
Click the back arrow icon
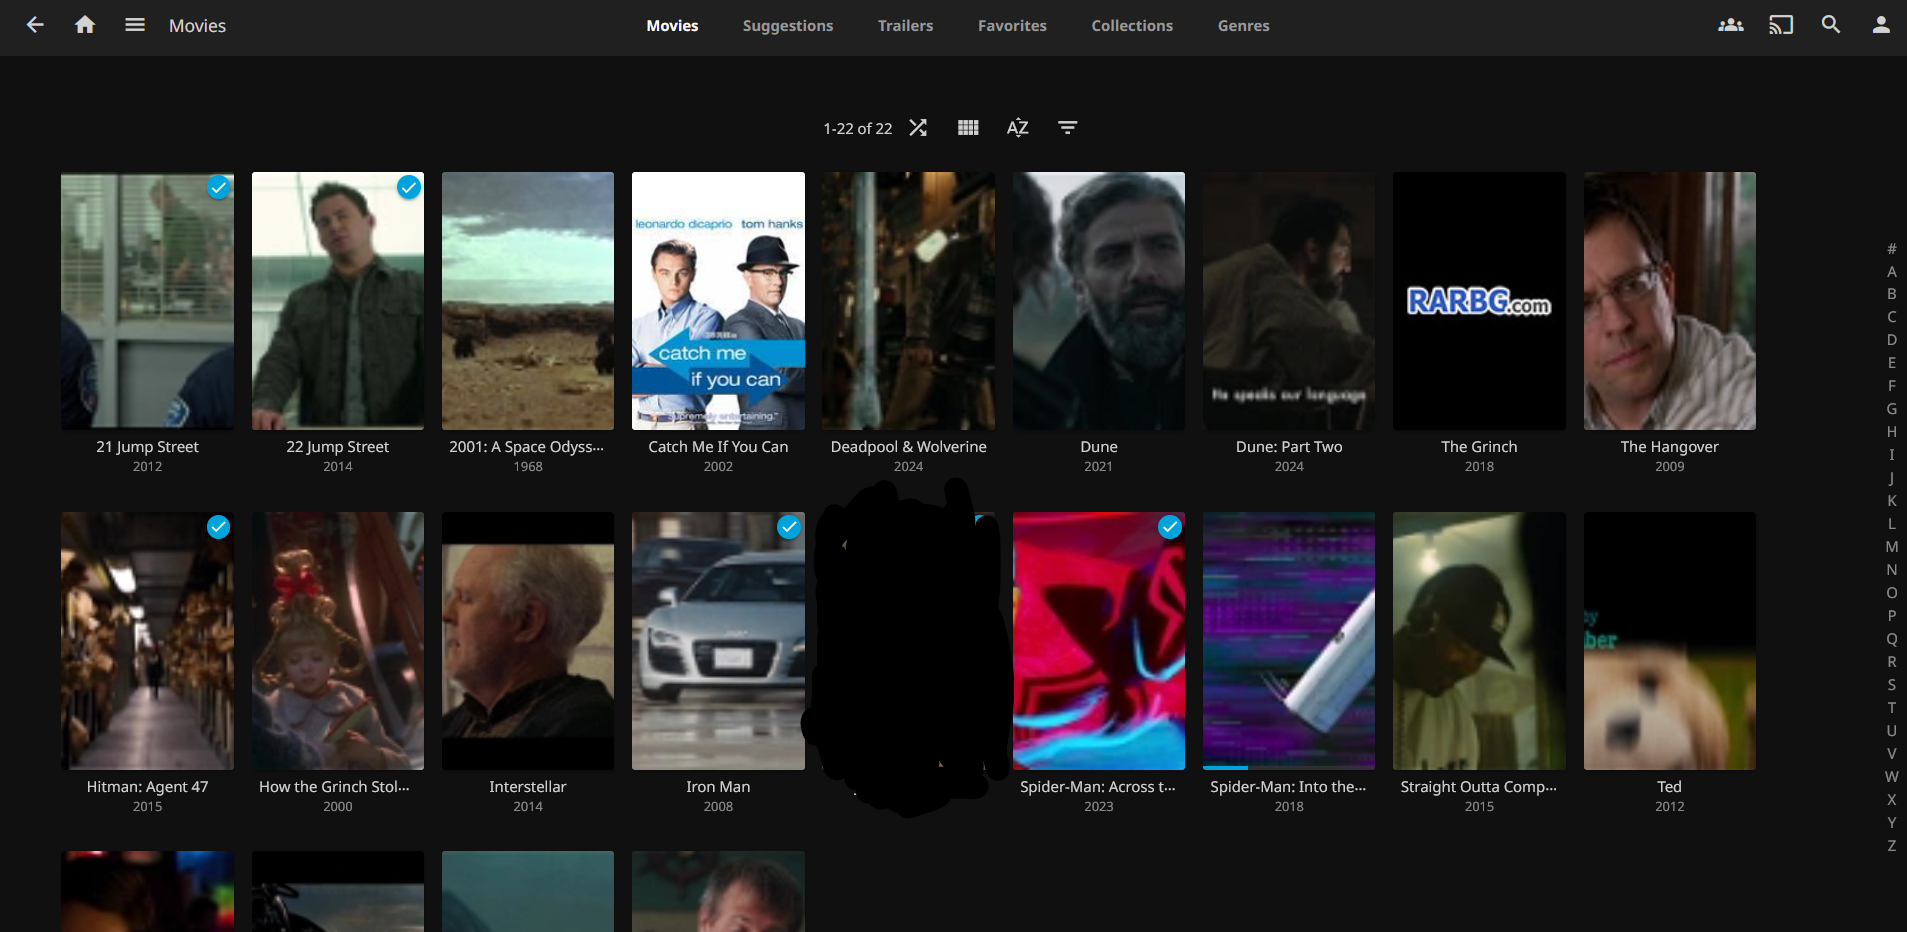(35, 25)
